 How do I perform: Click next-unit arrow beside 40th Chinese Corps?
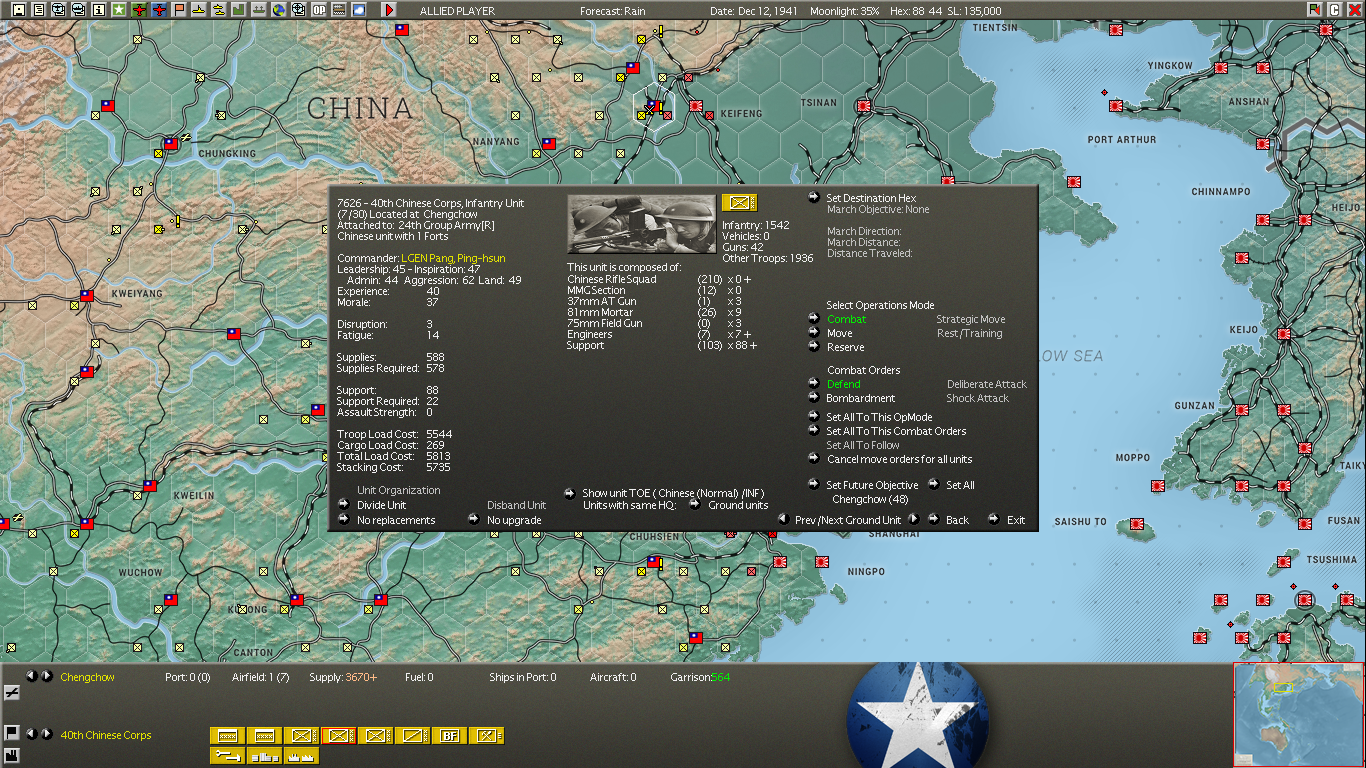tap(46, 734)
